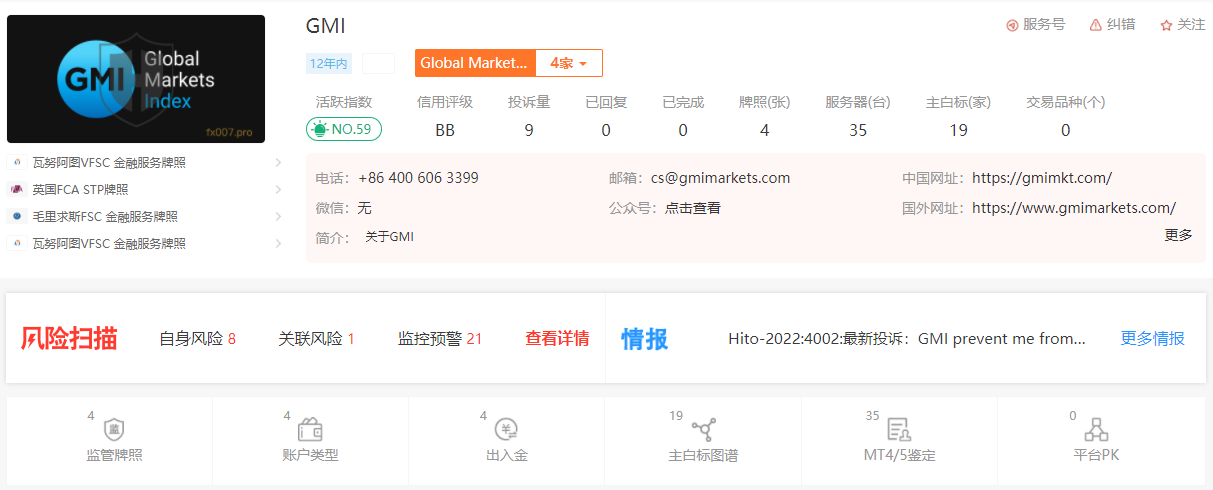Image resolution: width=1213 pixels, height=490 pixels.
Task: Open the Hito-2022:4002 latest complaint headline
Action: [907, 339]
